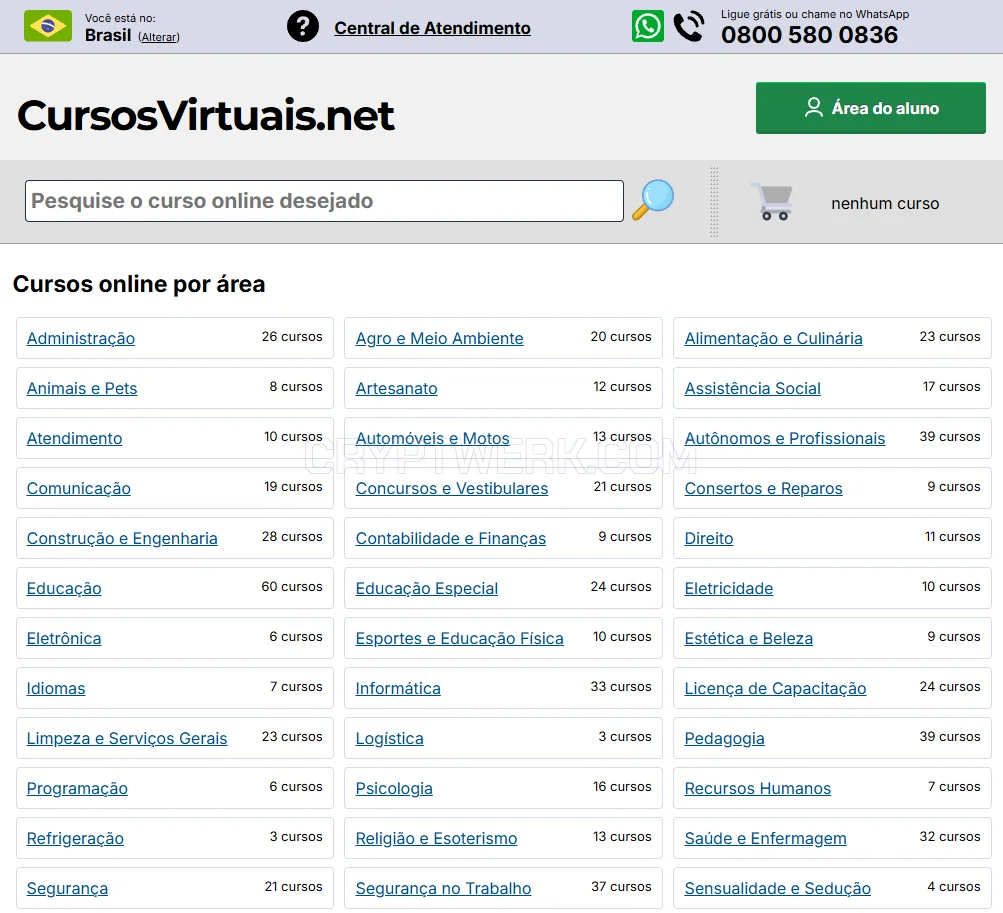The width and height of the screenshot is (1003, 913).
Task: Focus the course search input field
Action: 324,201
